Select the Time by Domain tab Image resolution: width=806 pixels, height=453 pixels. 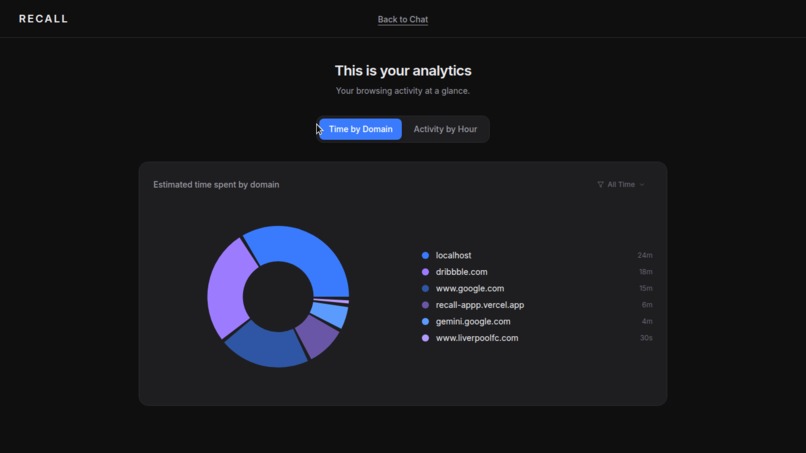pyautogui.click(x=360, y=129)
